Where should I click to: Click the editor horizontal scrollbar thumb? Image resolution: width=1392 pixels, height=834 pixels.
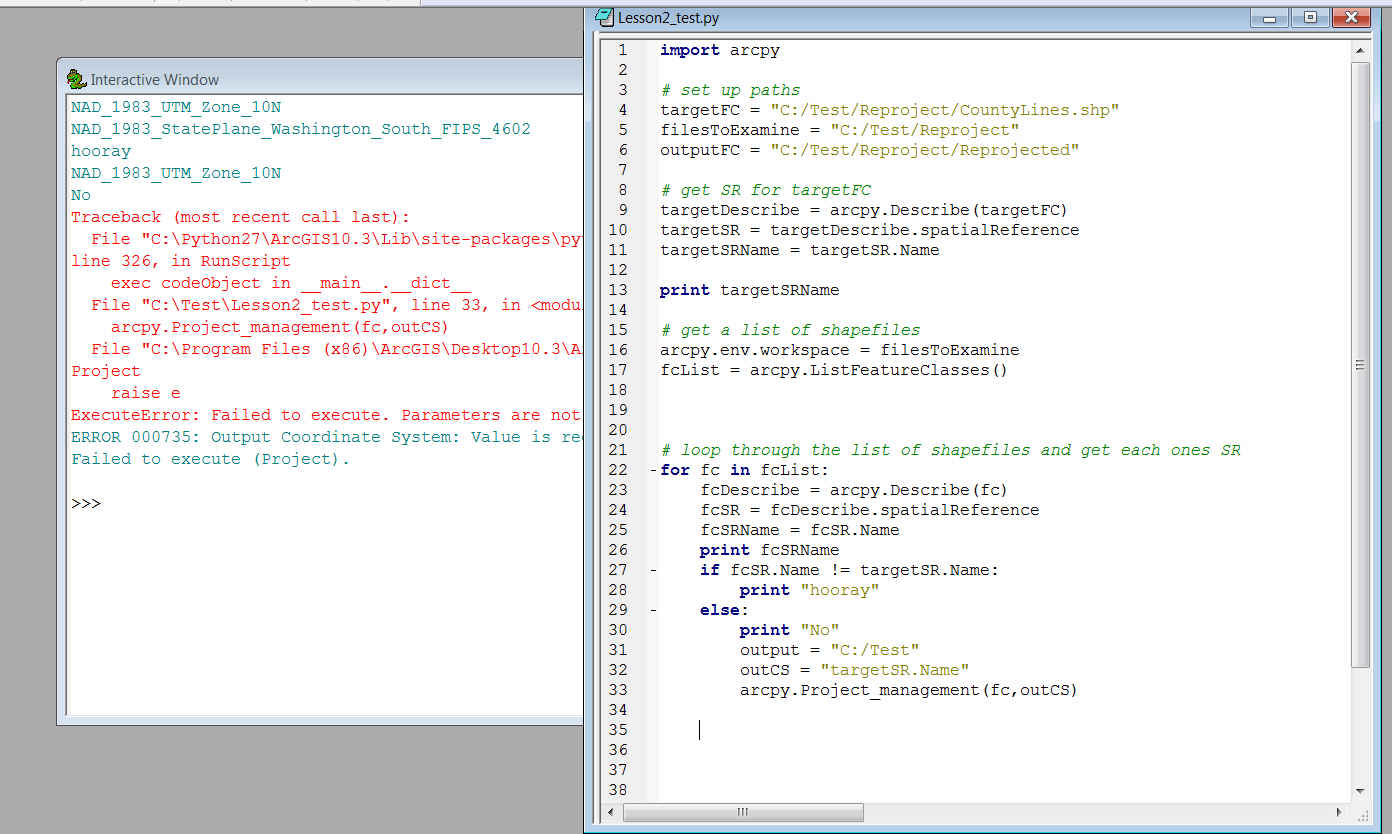point(742,812)
